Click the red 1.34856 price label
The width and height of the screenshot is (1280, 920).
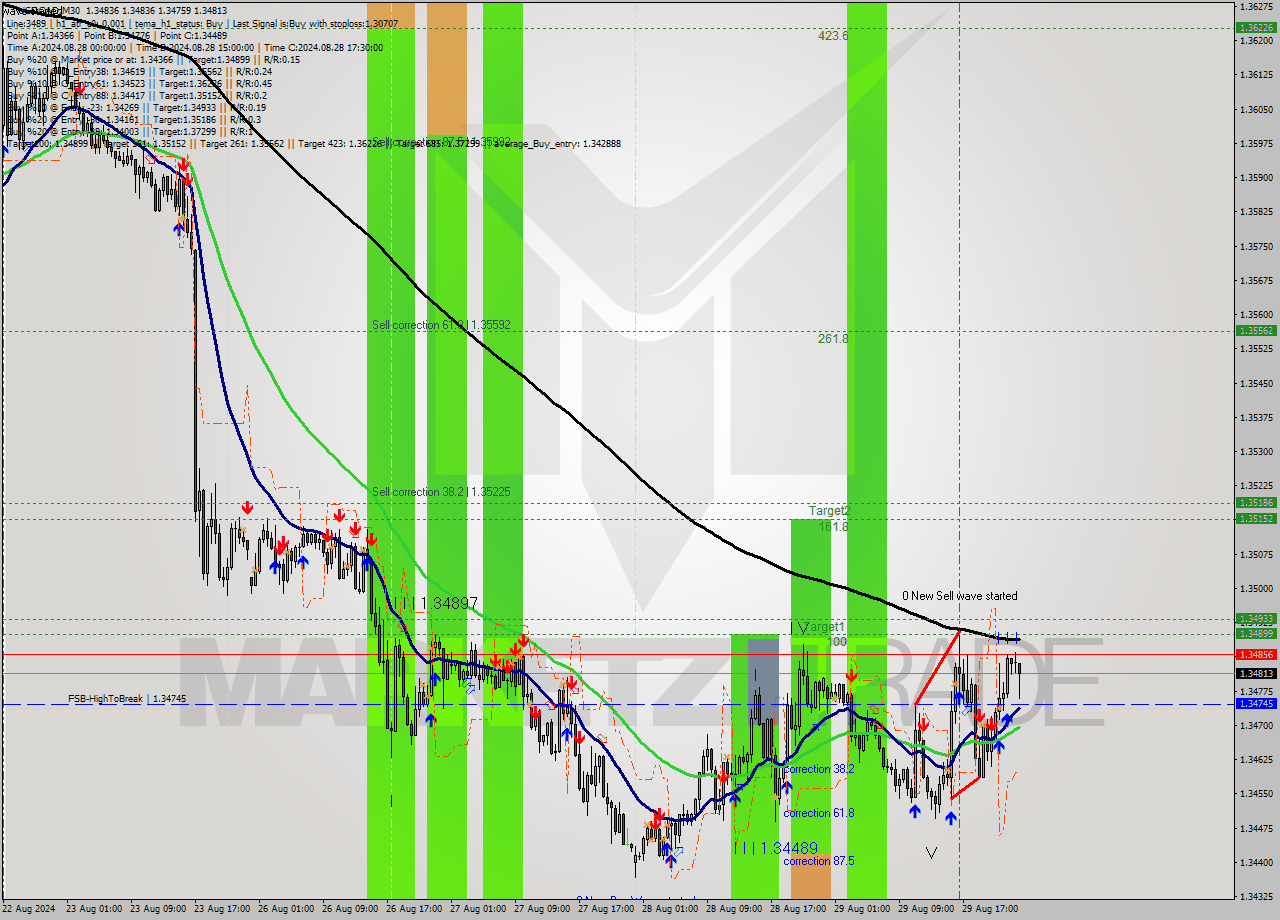pos(1255,654)
